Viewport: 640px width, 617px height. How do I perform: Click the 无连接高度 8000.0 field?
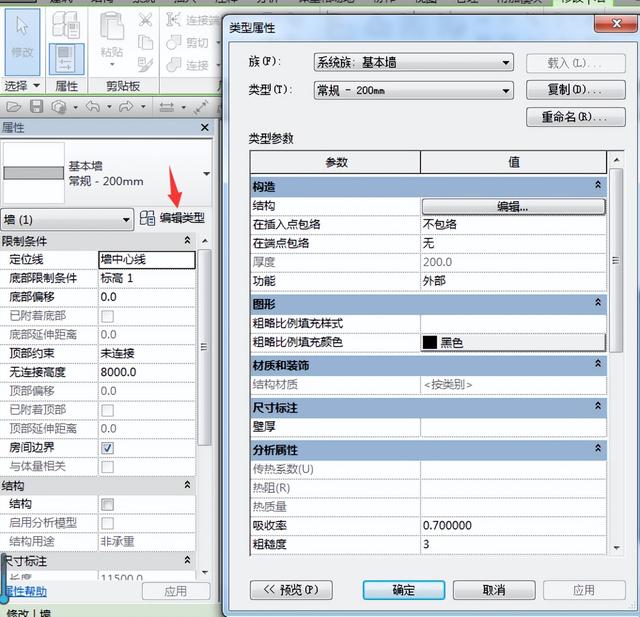tap(147, 372)
